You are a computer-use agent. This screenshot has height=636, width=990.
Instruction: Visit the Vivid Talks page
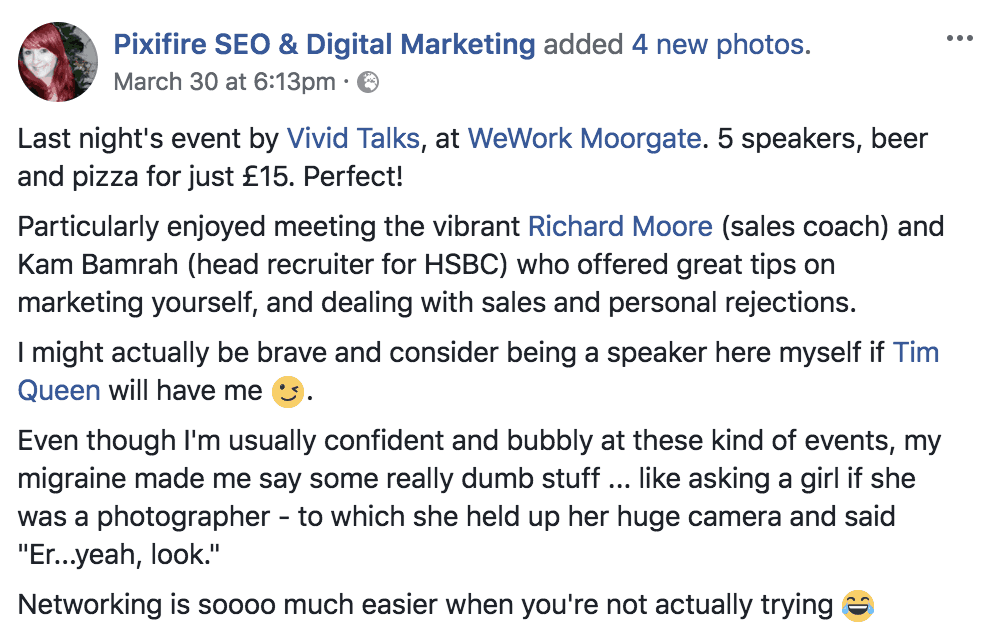[353, 138]
